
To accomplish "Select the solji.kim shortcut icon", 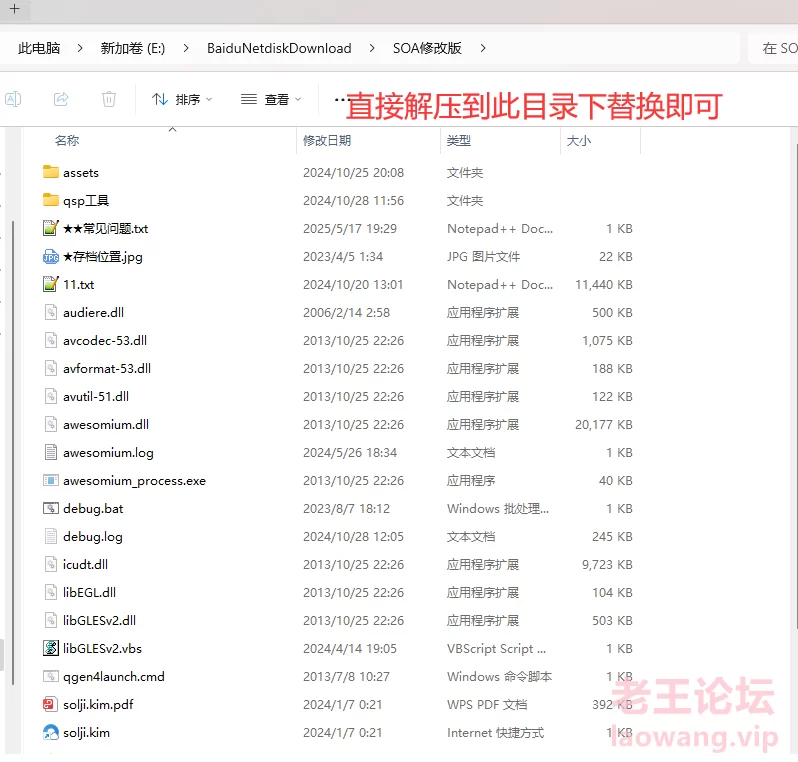I will tap(50, 732).
